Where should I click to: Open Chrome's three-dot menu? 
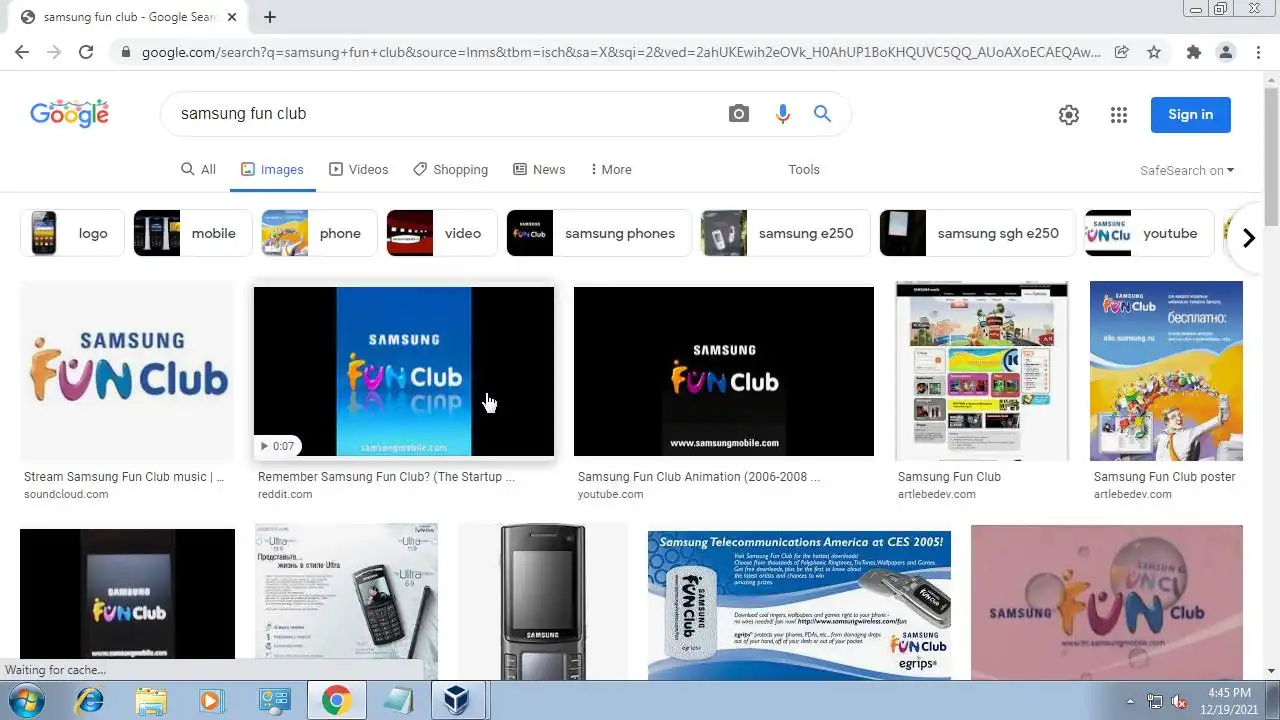(1257, 52)
